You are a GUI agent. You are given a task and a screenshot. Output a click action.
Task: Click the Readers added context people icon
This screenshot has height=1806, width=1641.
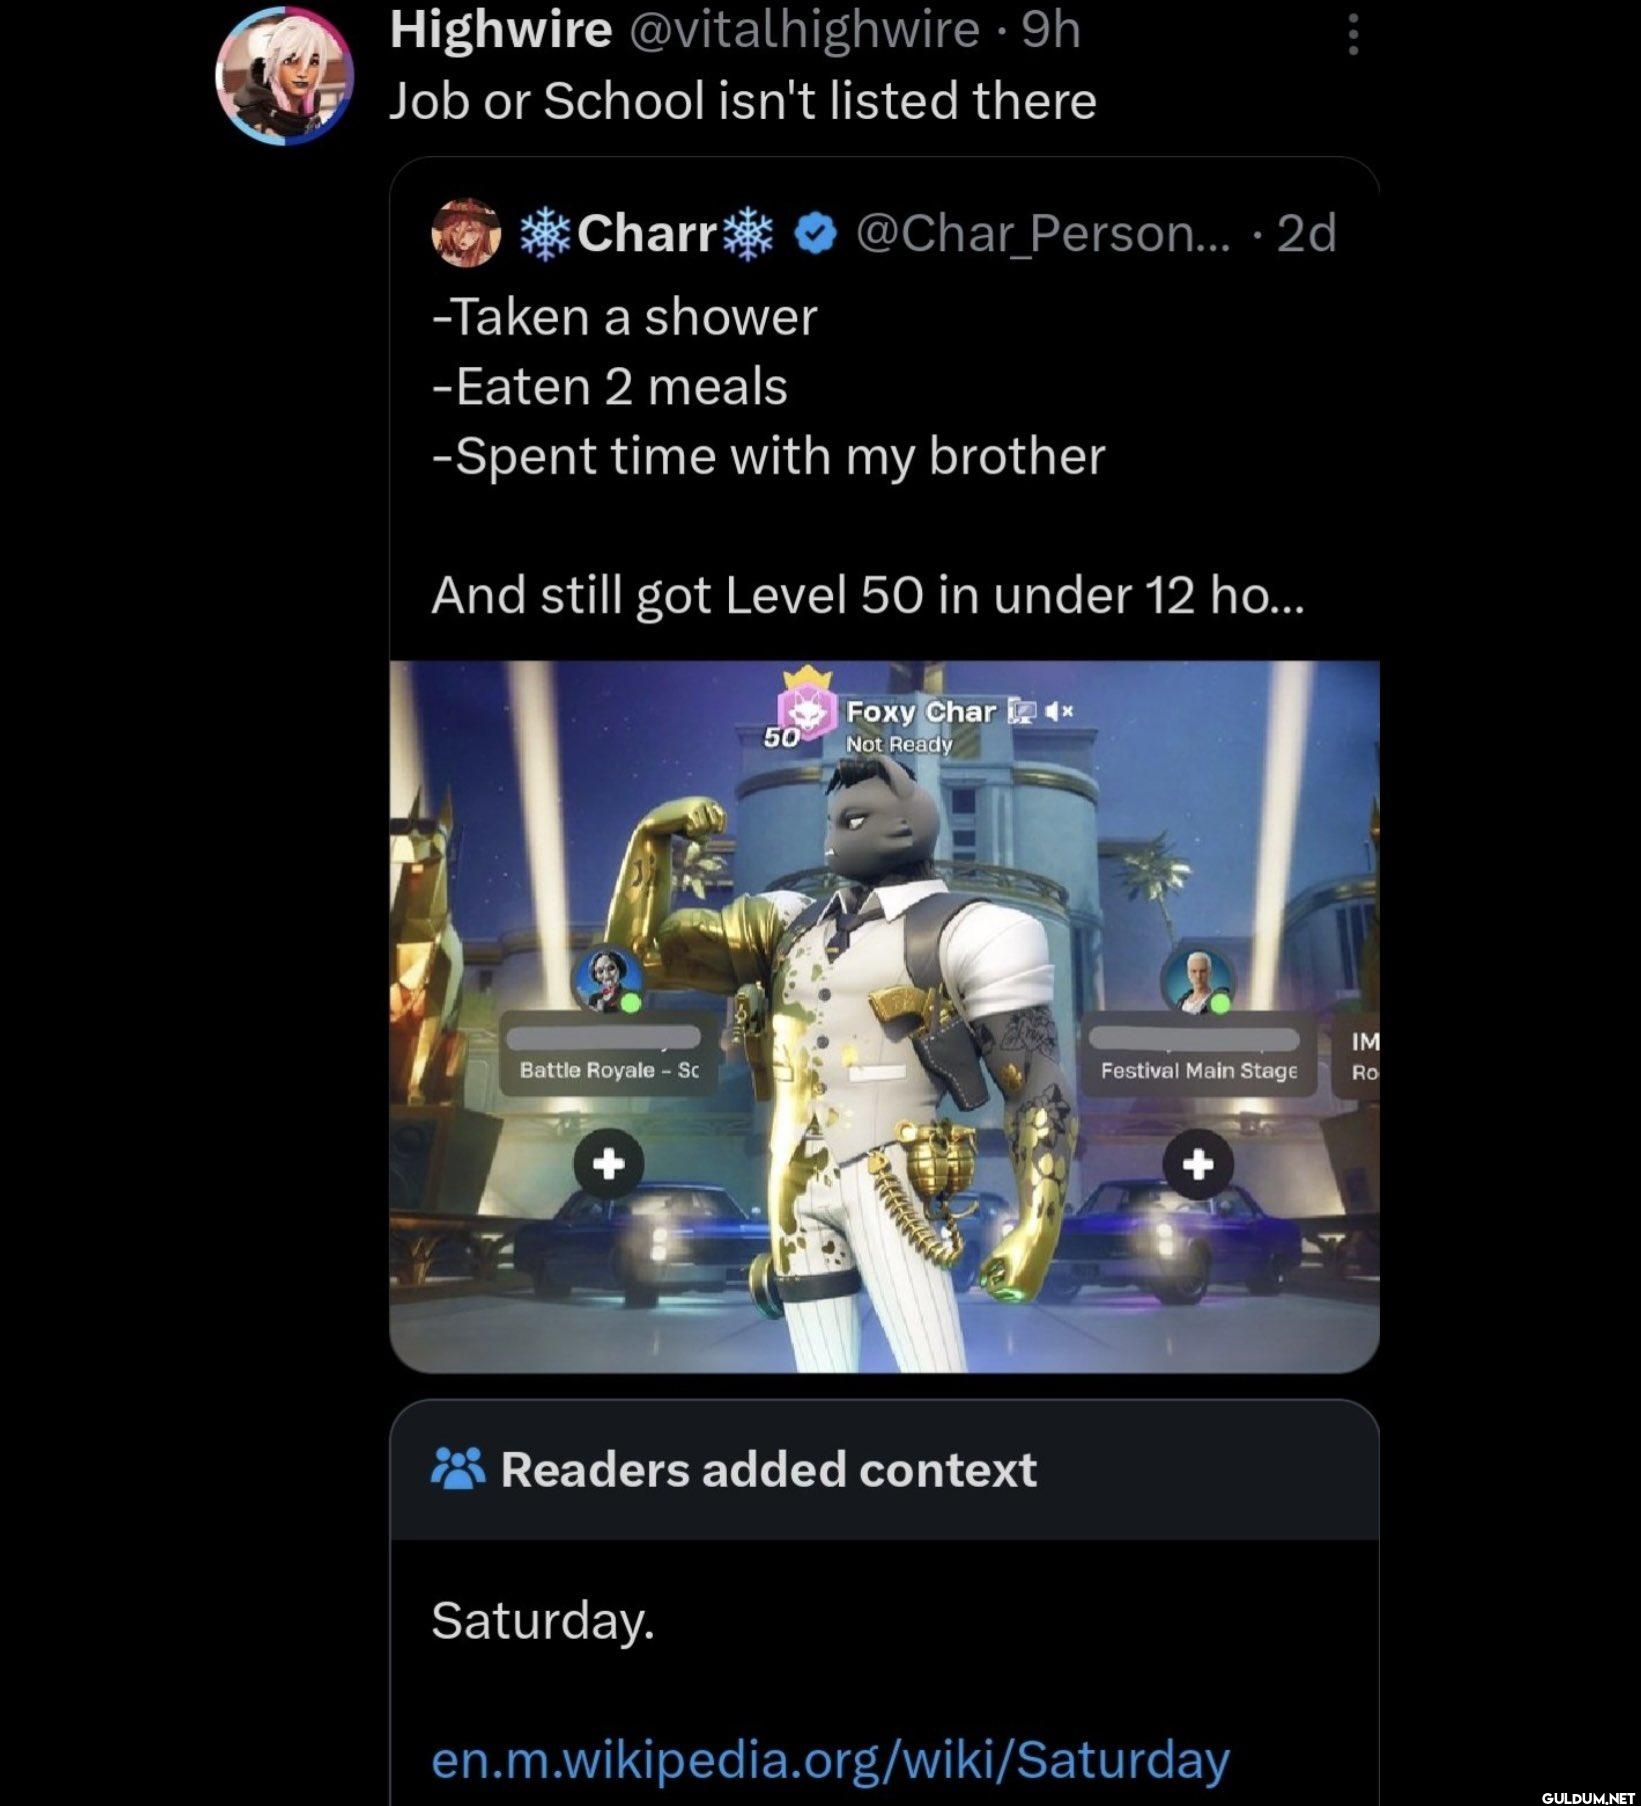[x=457, y=1469]
